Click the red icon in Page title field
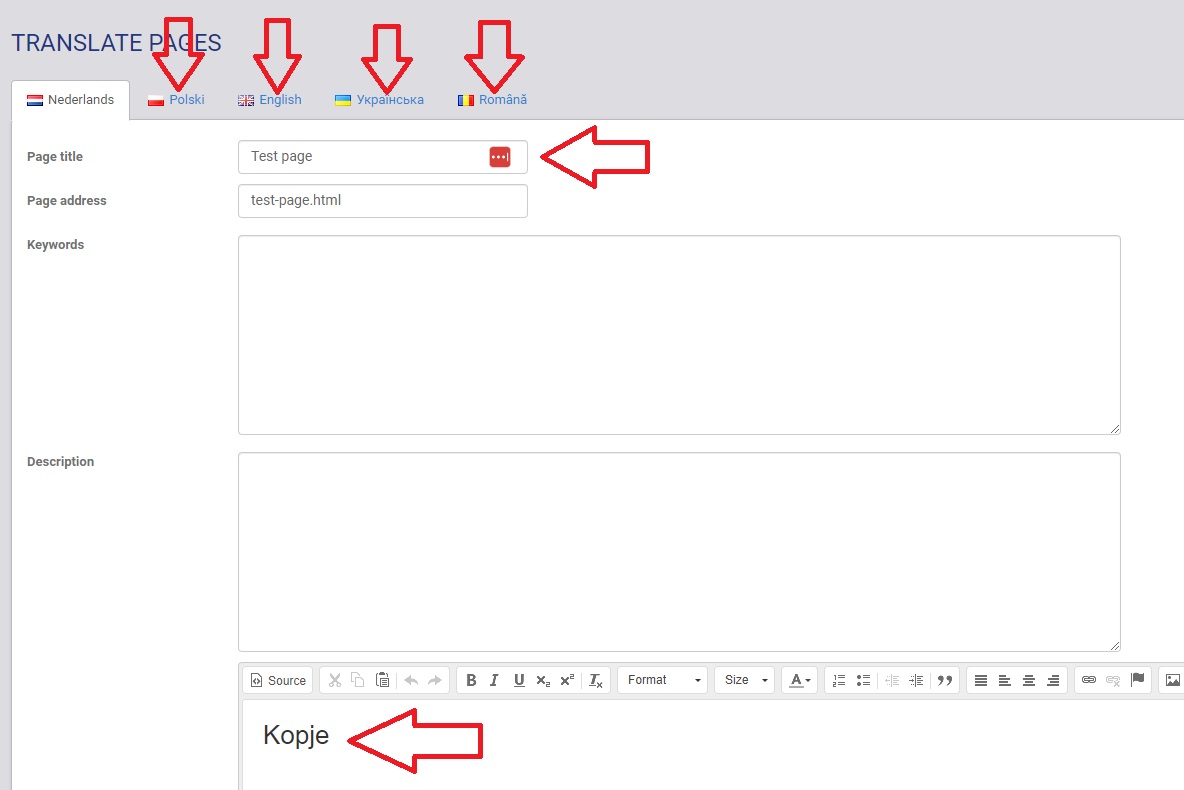 click(500, 157)
